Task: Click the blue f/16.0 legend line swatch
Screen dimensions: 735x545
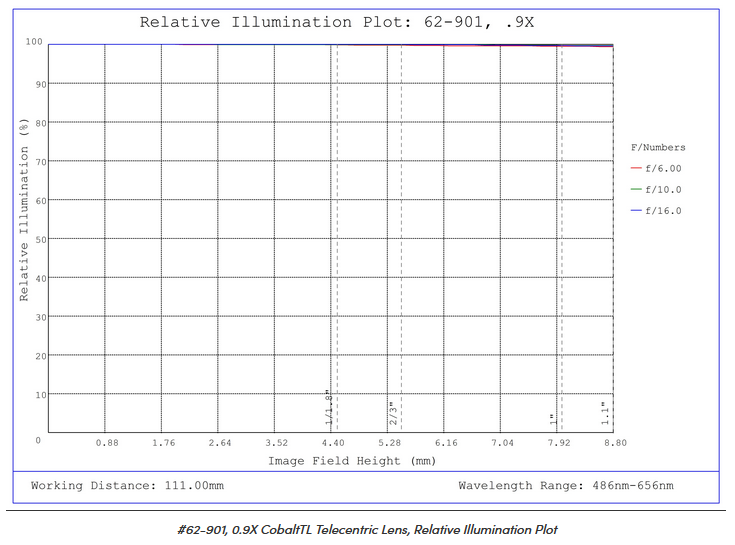Action: [x=636, y=211]
